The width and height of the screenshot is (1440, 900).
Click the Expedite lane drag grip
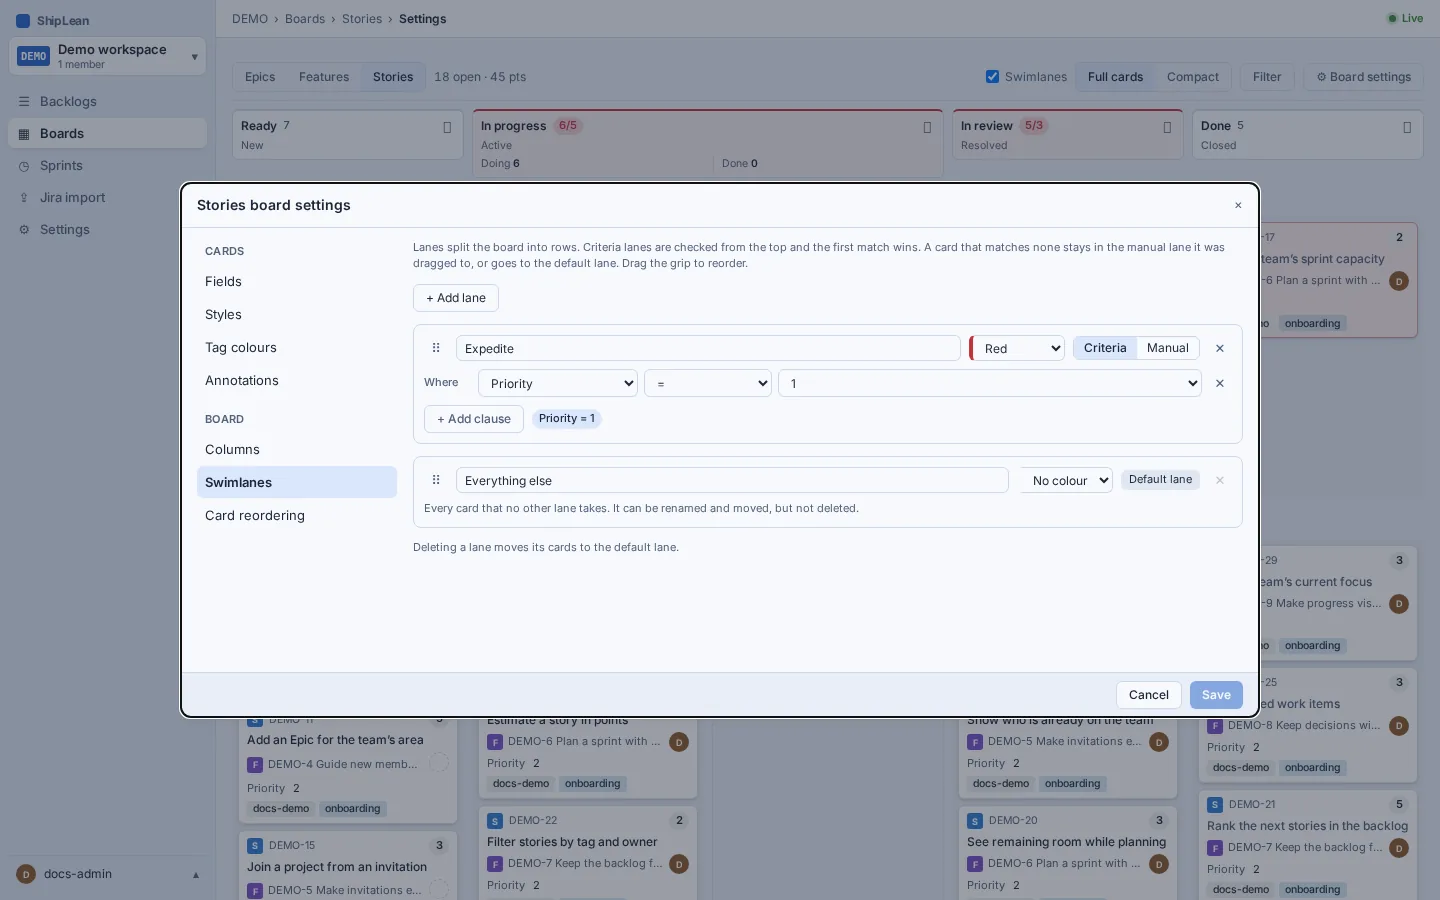436,348
